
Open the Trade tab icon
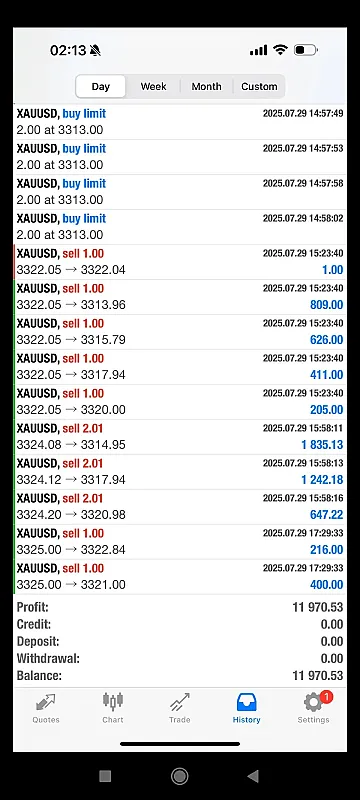(x=179, y=703)
